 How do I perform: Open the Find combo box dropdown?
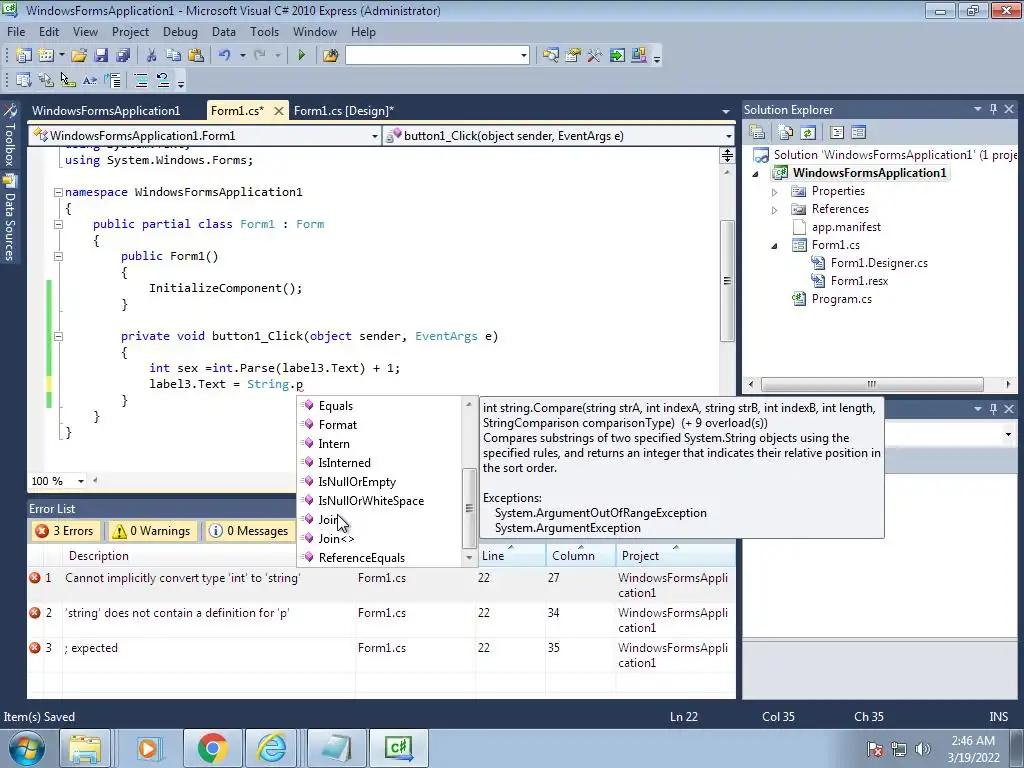click(x=524, y=56)
